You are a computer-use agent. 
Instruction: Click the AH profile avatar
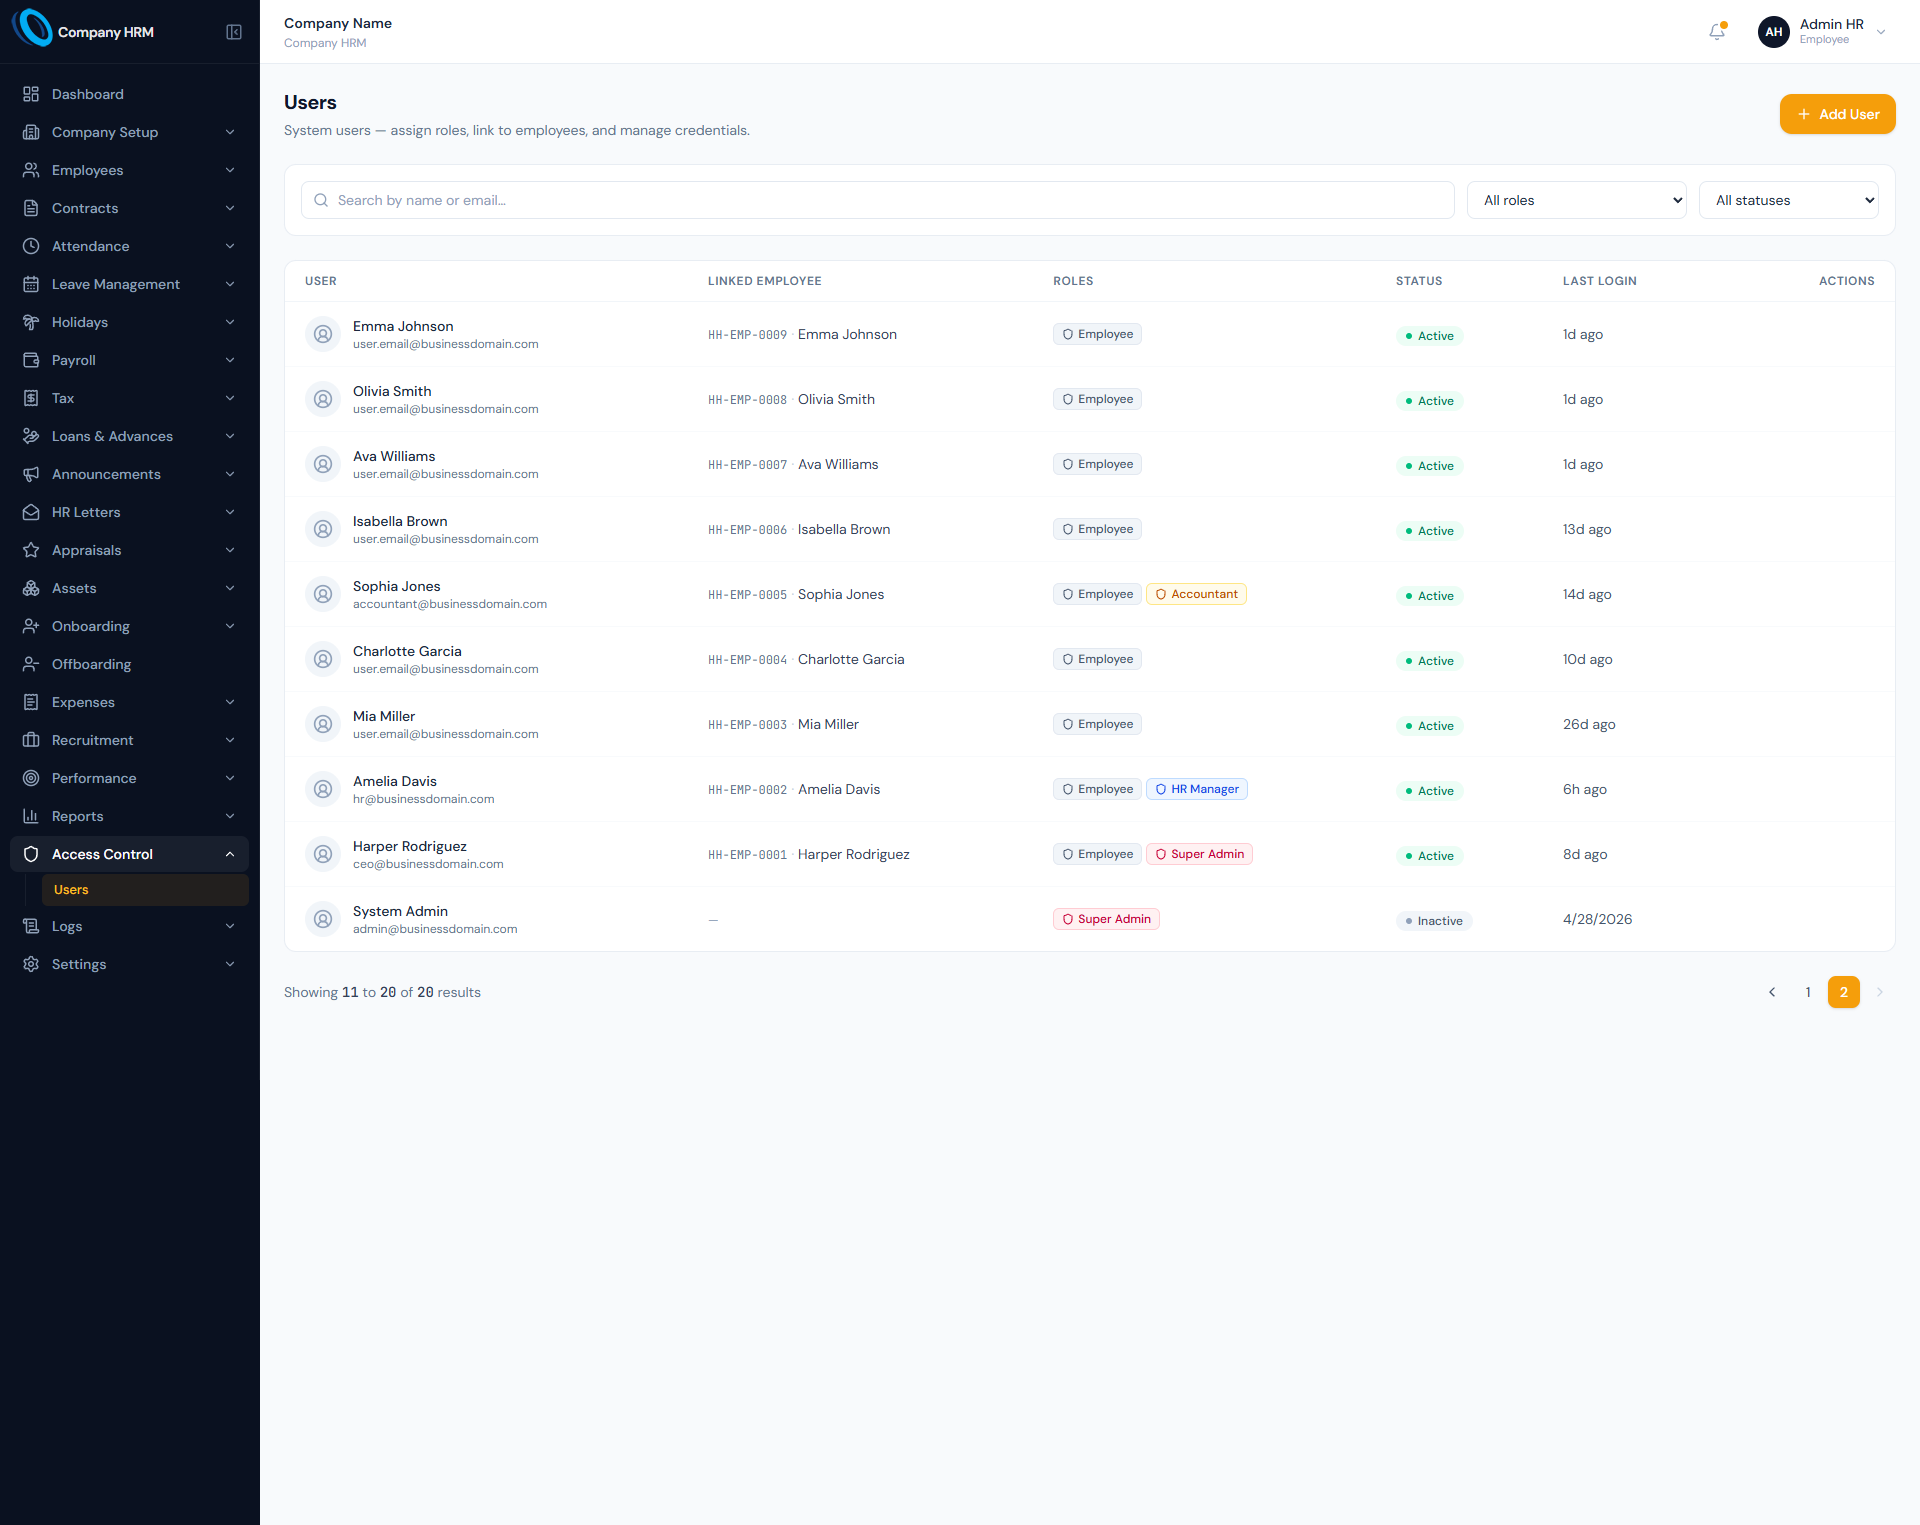click(1774, 32)
